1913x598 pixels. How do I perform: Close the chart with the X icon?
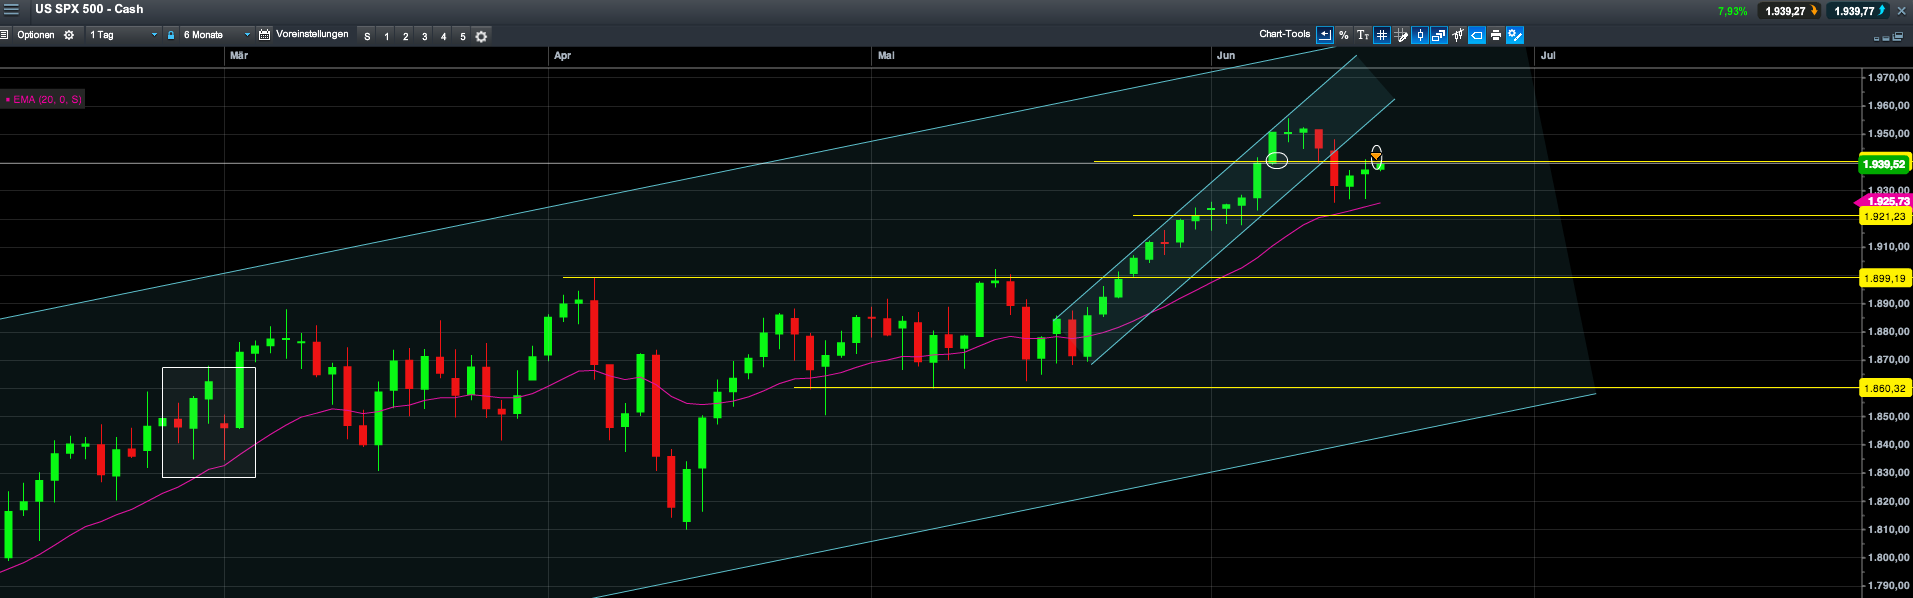pos(1901,11)
